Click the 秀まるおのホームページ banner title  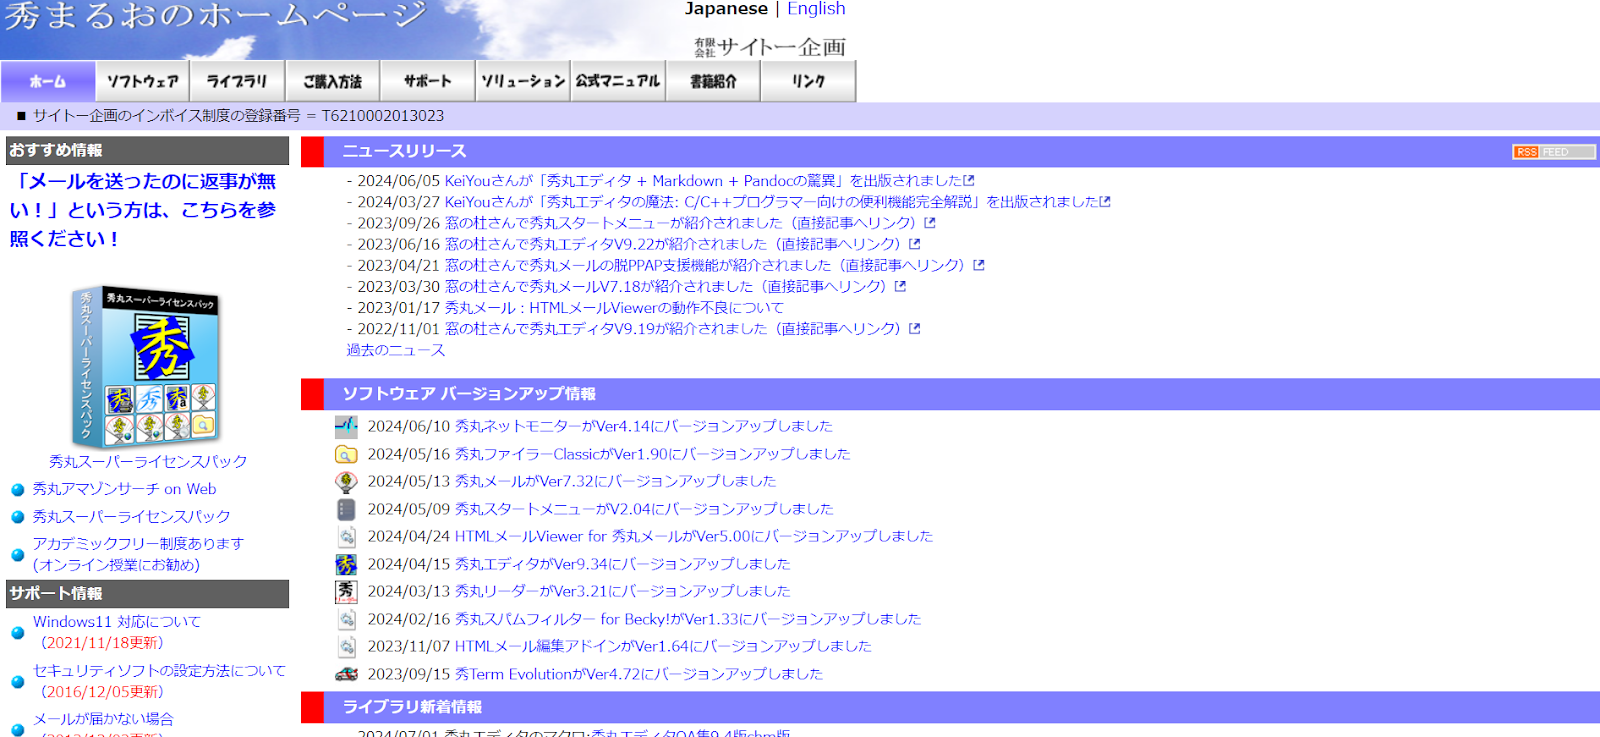(215, 18)
